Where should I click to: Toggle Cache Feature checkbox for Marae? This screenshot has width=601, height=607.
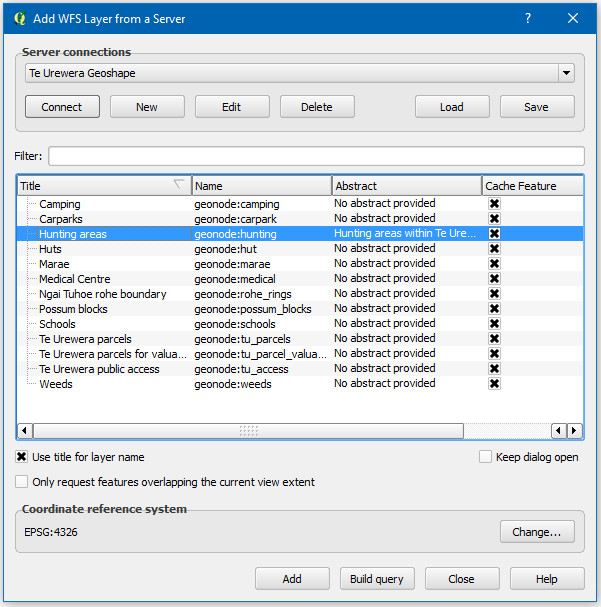pos(494,264)
